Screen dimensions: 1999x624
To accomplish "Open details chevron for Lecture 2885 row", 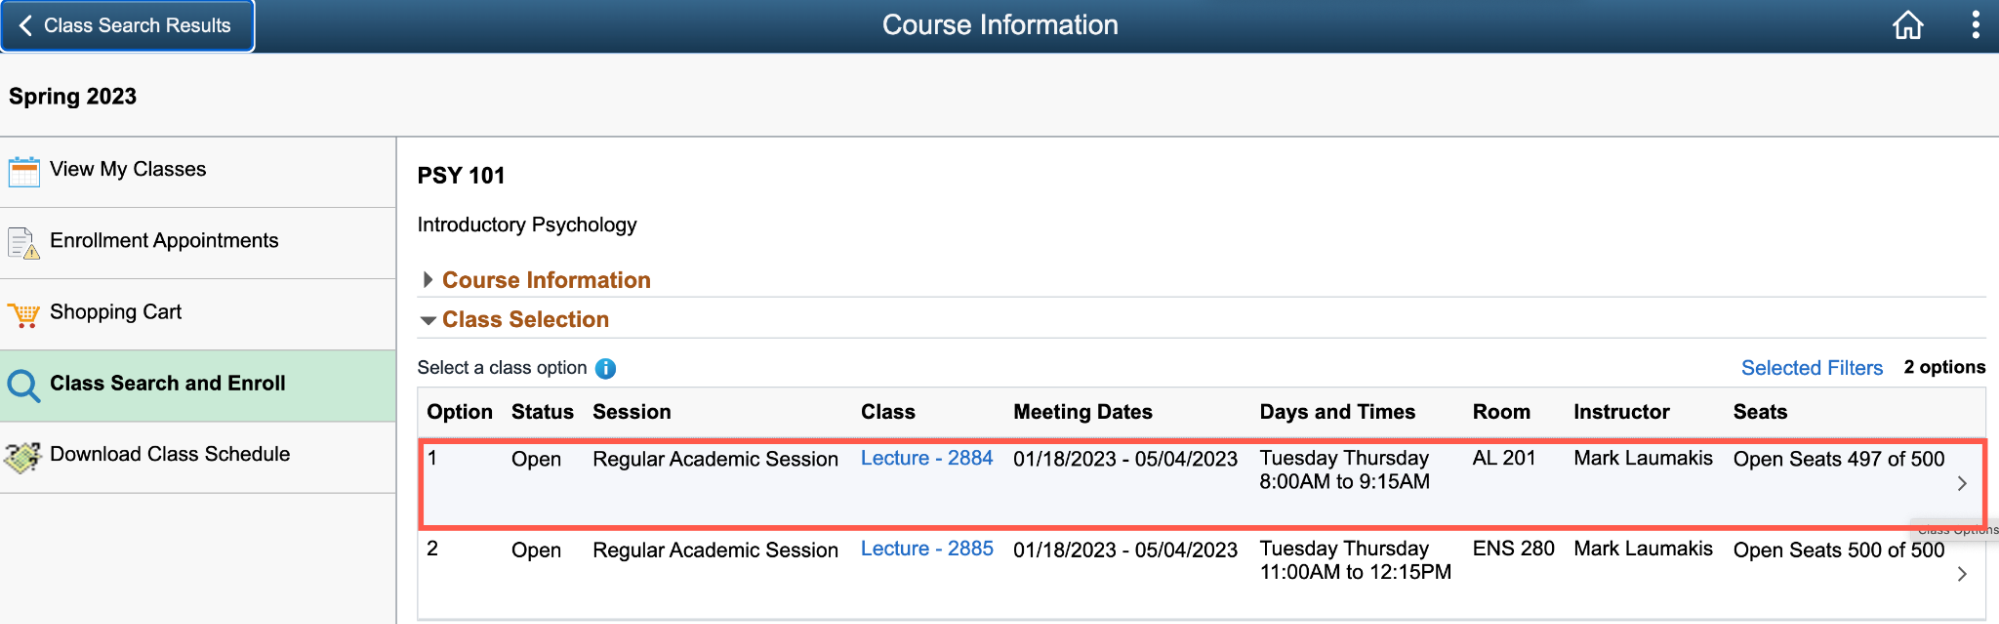I will 1963,575.
